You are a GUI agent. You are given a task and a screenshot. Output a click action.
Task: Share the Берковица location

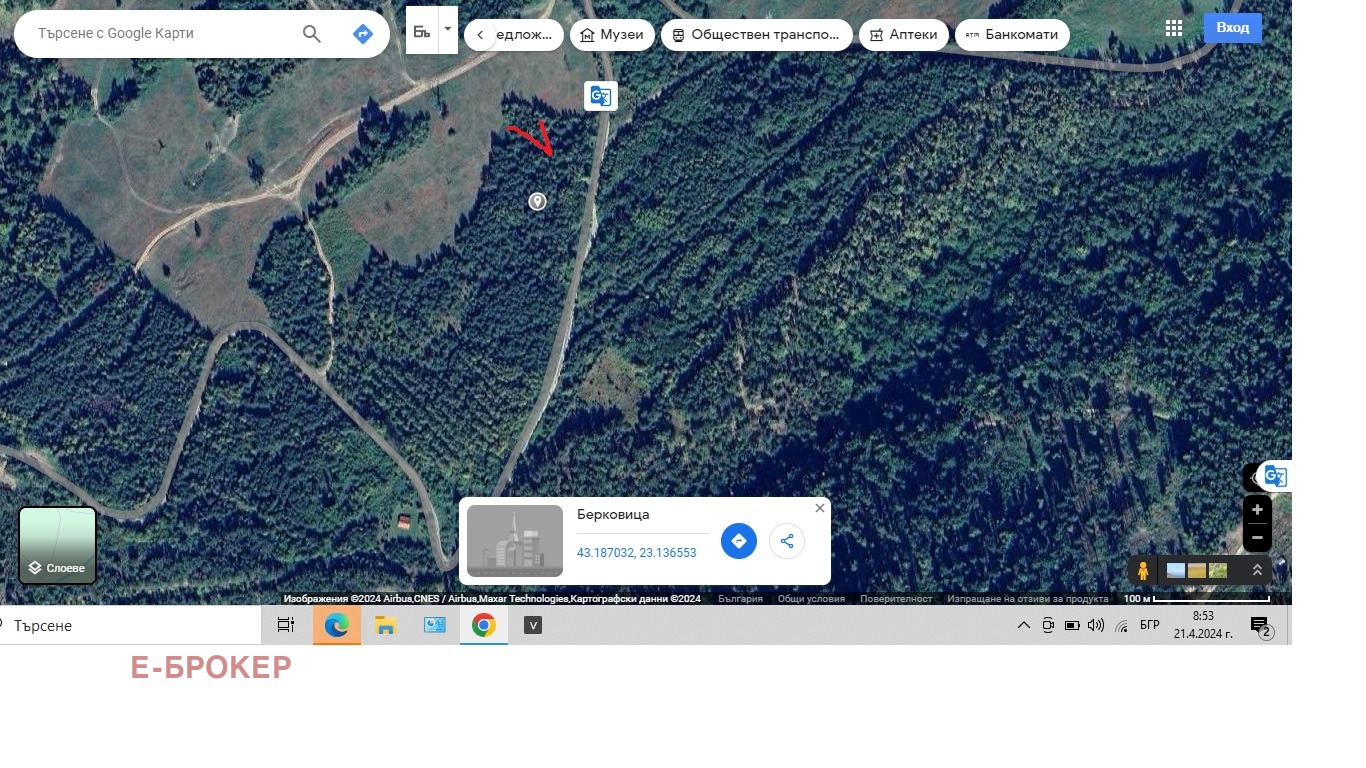787,541
